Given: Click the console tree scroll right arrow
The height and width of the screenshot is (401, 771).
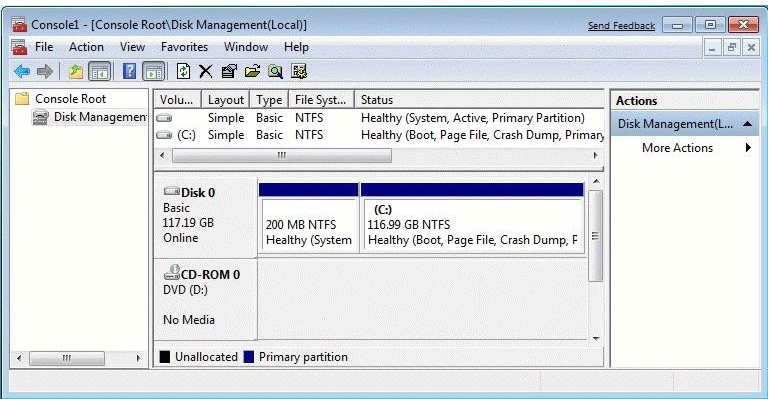Looking at the screenshot, I should point(139,358).
